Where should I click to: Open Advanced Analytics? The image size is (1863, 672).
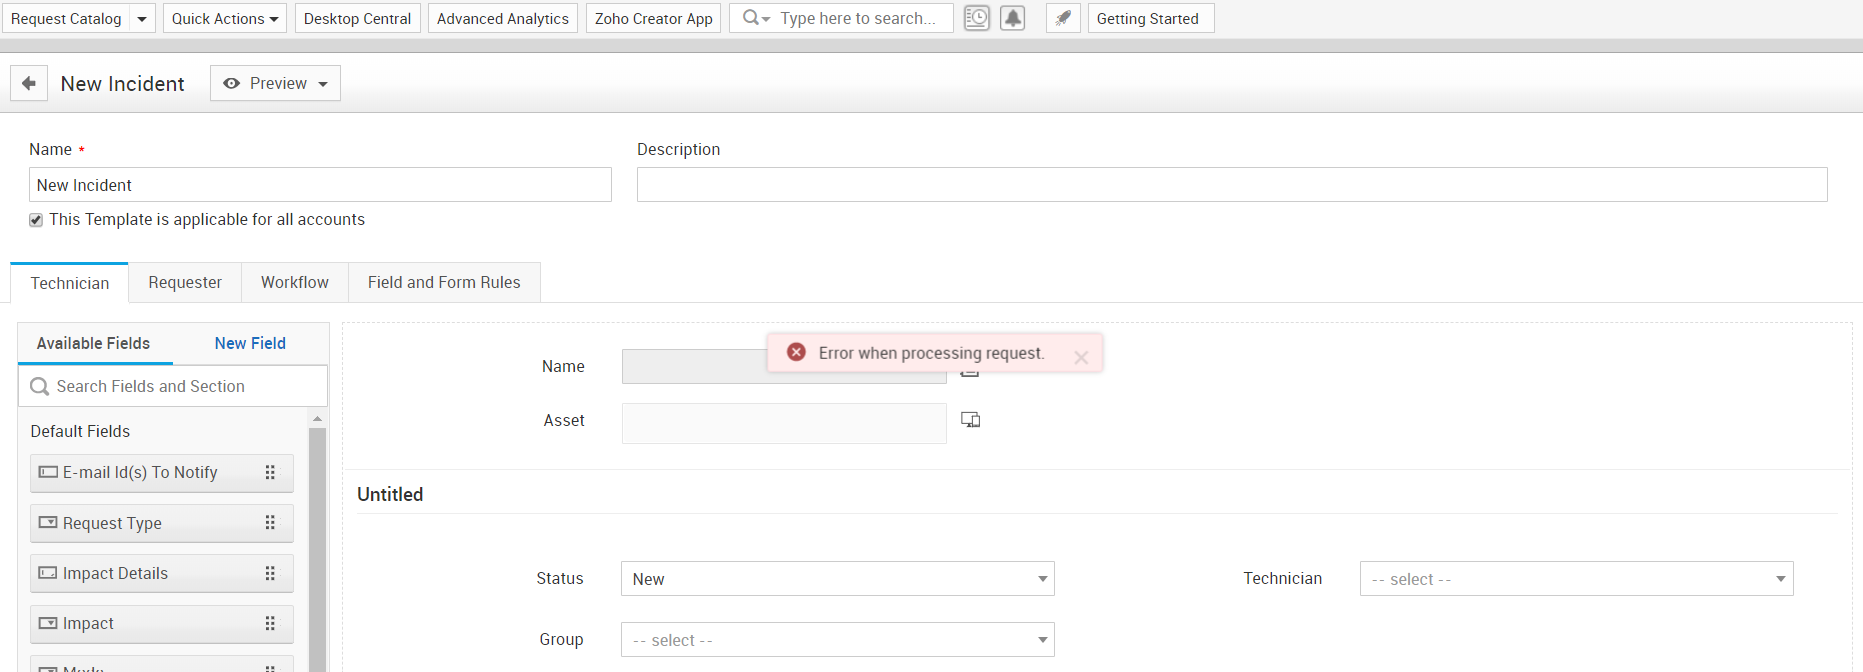[x=502, y=18]
